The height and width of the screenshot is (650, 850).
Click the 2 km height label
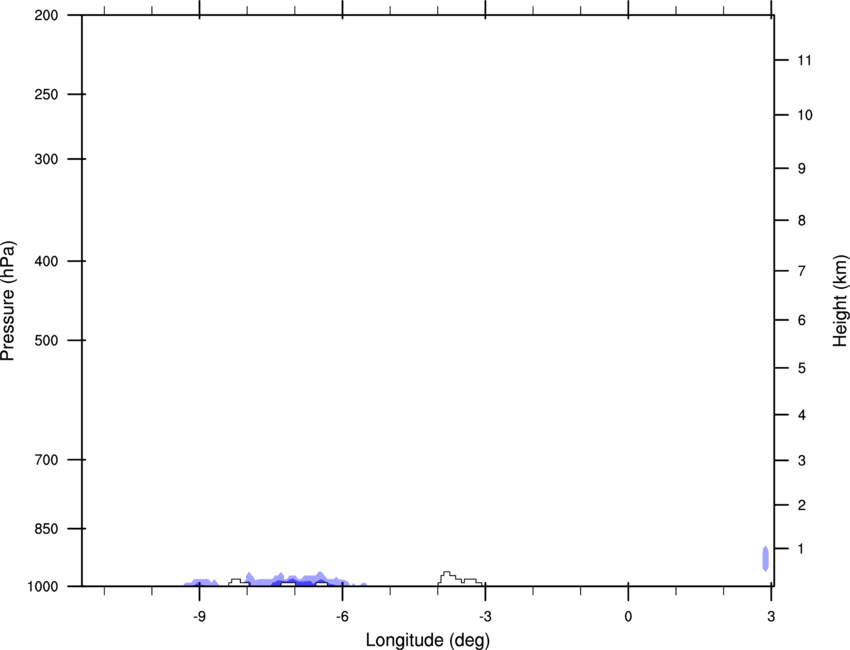(802, 505)
